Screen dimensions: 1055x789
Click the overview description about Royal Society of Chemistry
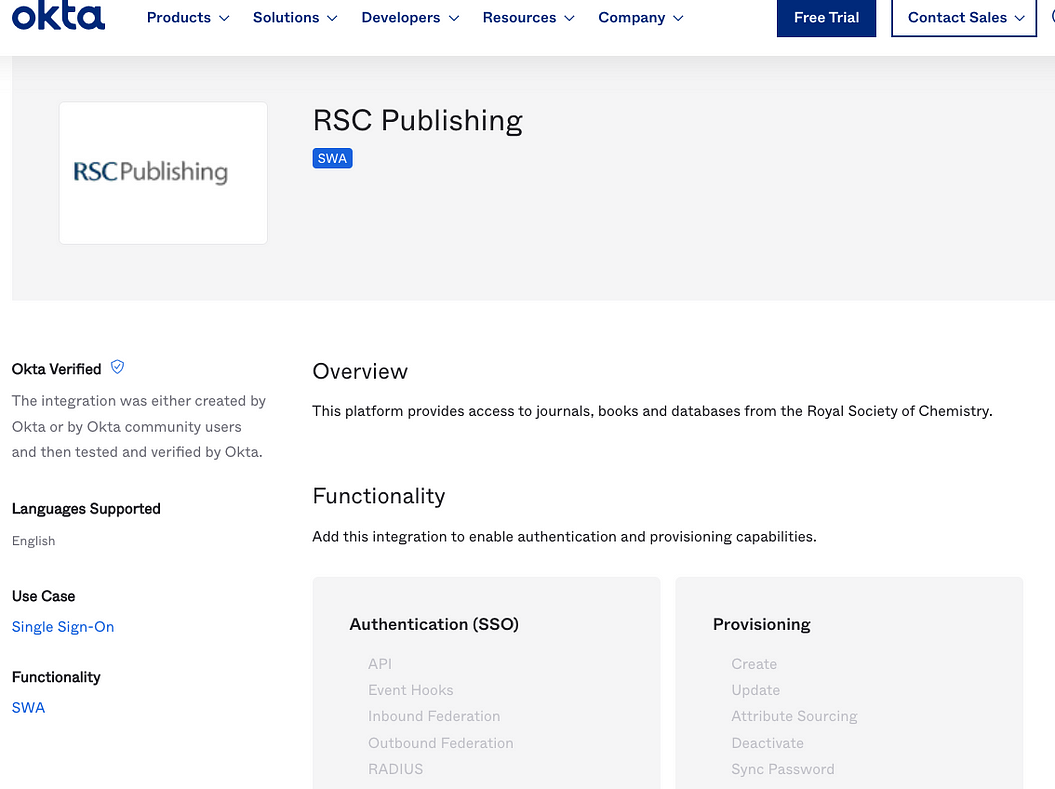(x=653, y=411)
